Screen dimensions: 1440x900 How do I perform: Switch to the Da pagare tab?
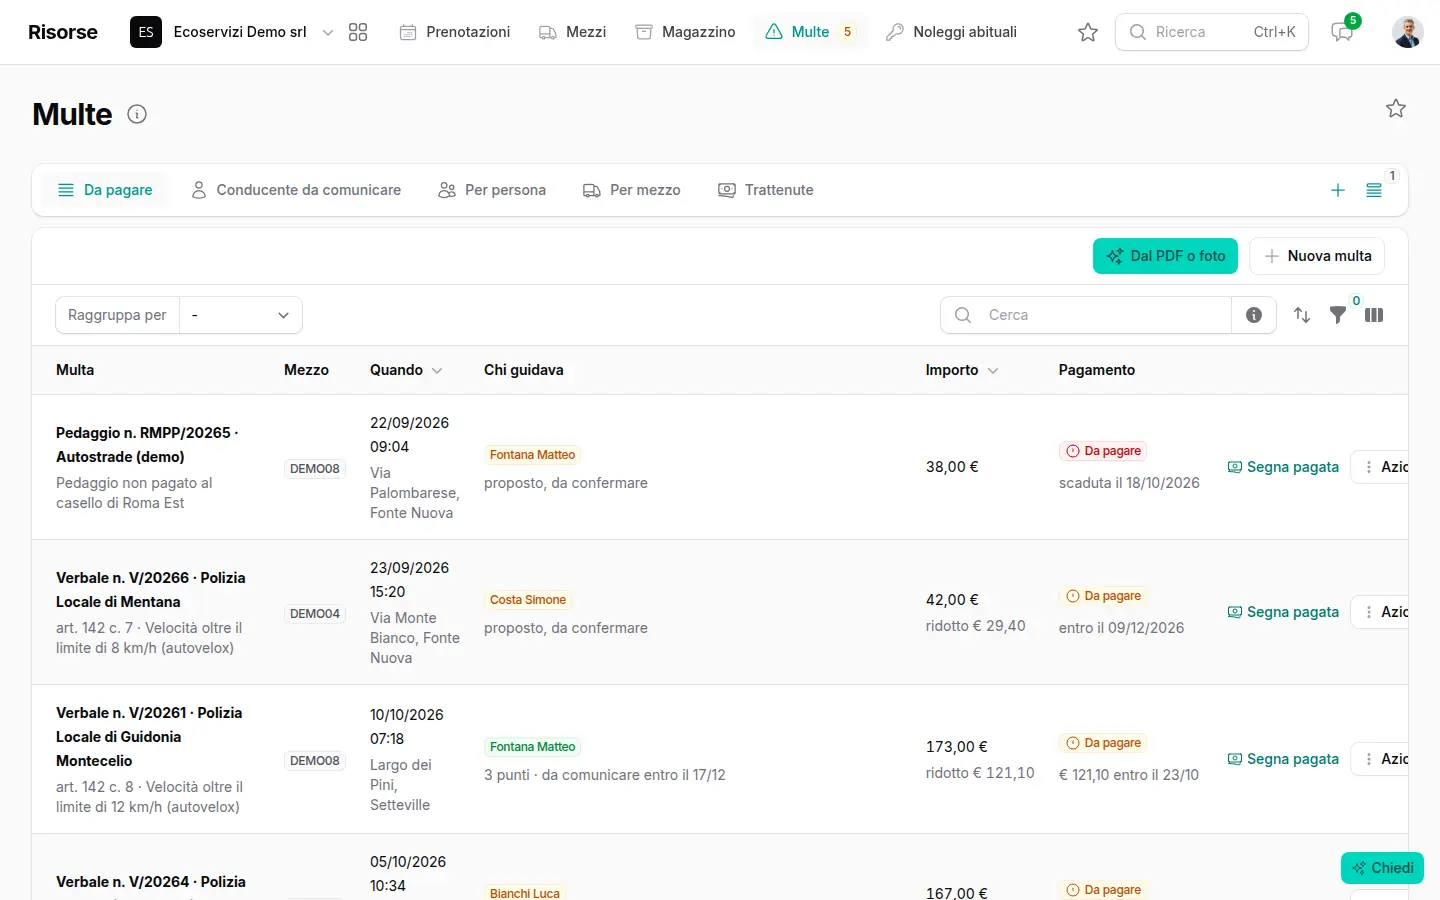coord(105,190)
